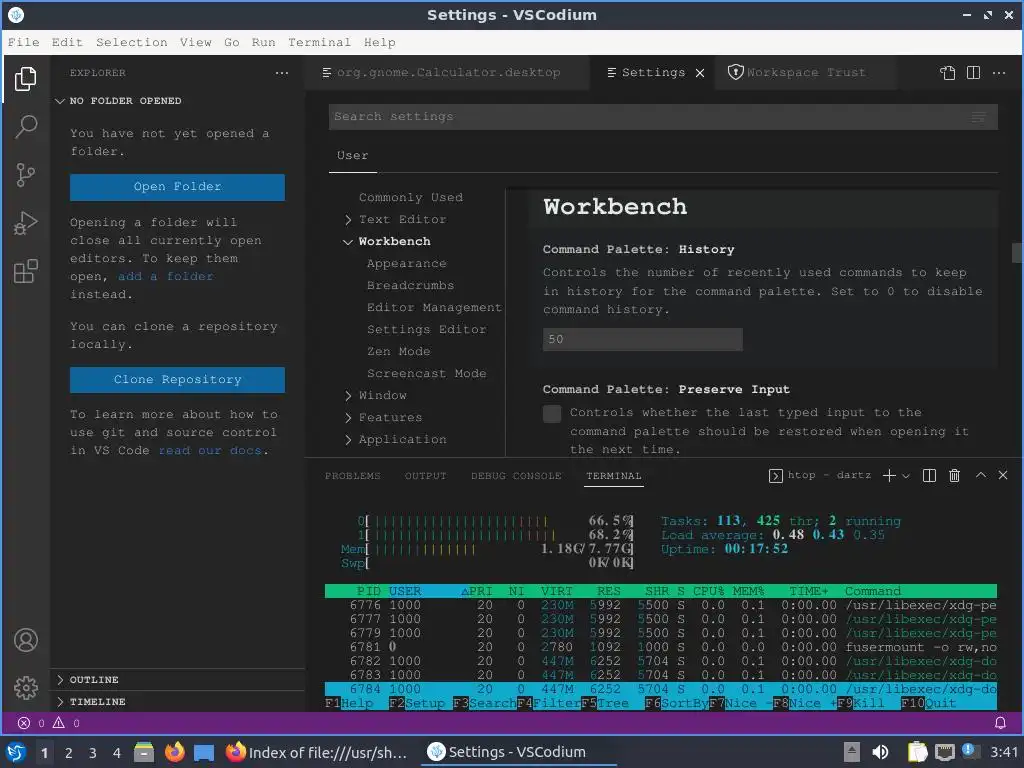Switch to Index of file Firefox window
The width and height of the screenshot is (1024, 768).
pyautogui.click(x=317, y=752)
